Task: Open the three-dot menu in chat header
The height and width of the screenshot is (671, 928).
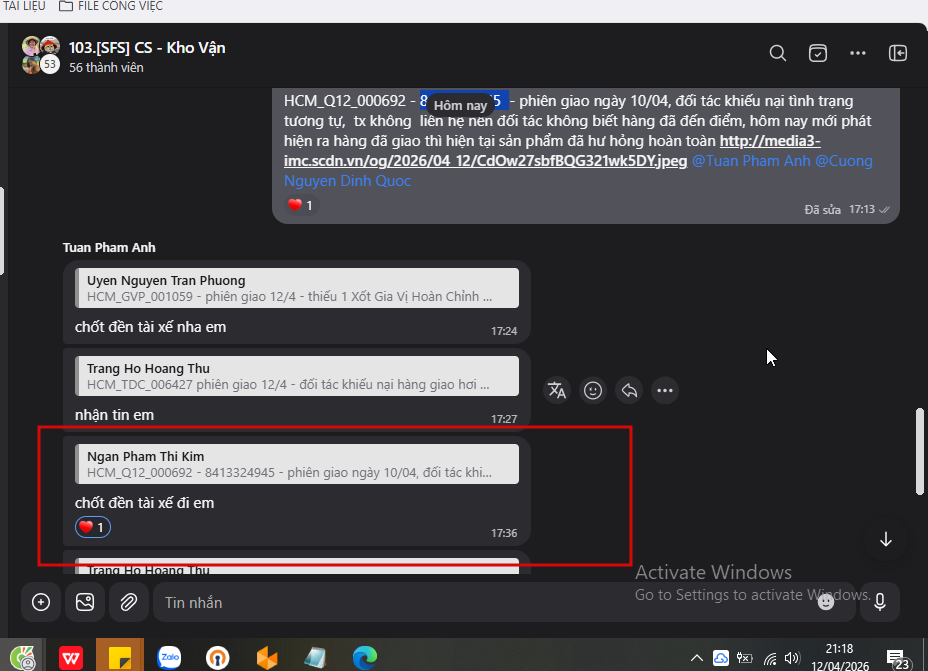Action: [858, 53]
